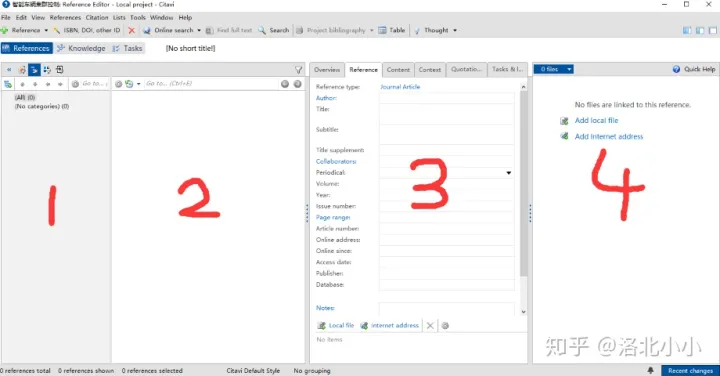The height and width of the screenshot is (376, 720).
Task: Add reference by ISBN, DOI, other ID
Action: 87,30
